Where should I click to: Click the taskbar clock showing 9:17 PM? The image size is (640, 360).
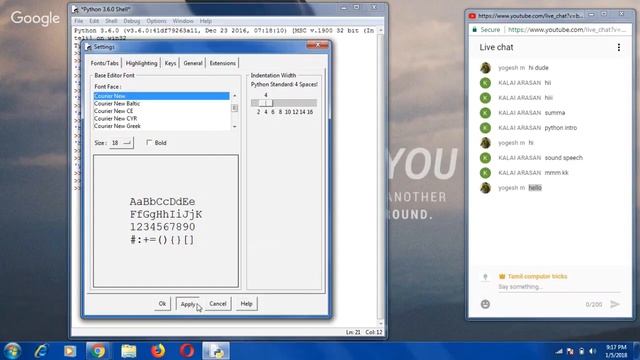coord(616,351)
